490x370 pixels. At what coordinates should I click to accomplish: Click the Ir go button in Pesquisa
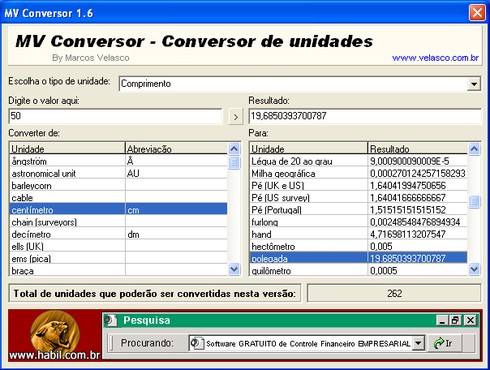tap(444, 343)
